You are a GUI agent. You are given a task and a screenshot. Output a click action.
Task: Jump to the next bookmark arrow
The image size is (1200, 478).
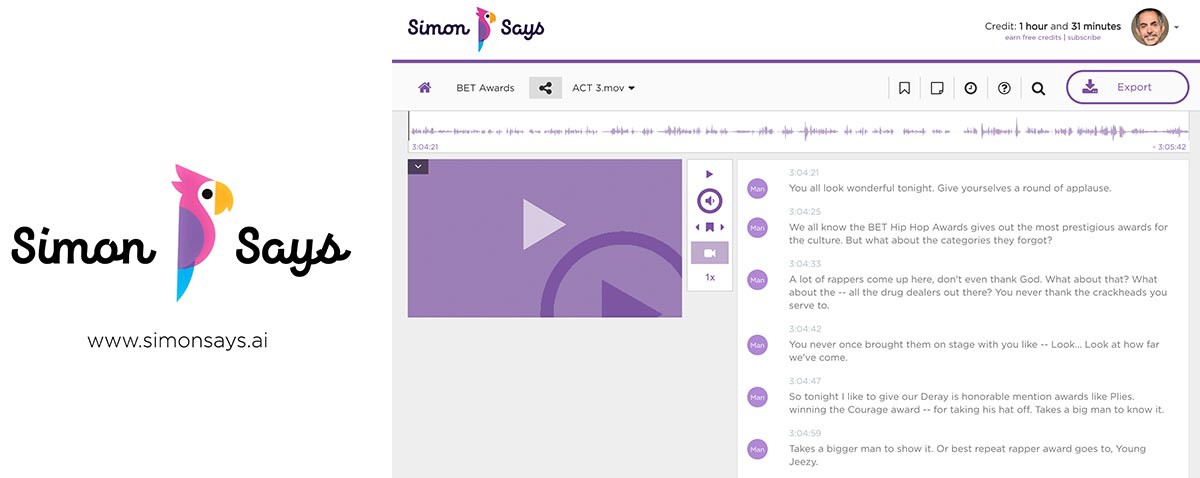[x=723, y=228]
